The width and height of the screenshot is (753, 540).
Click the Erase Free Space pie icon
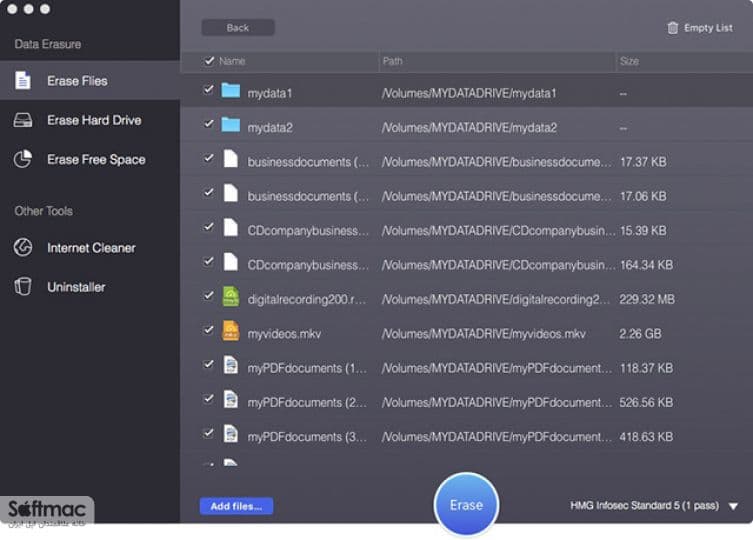23,159
